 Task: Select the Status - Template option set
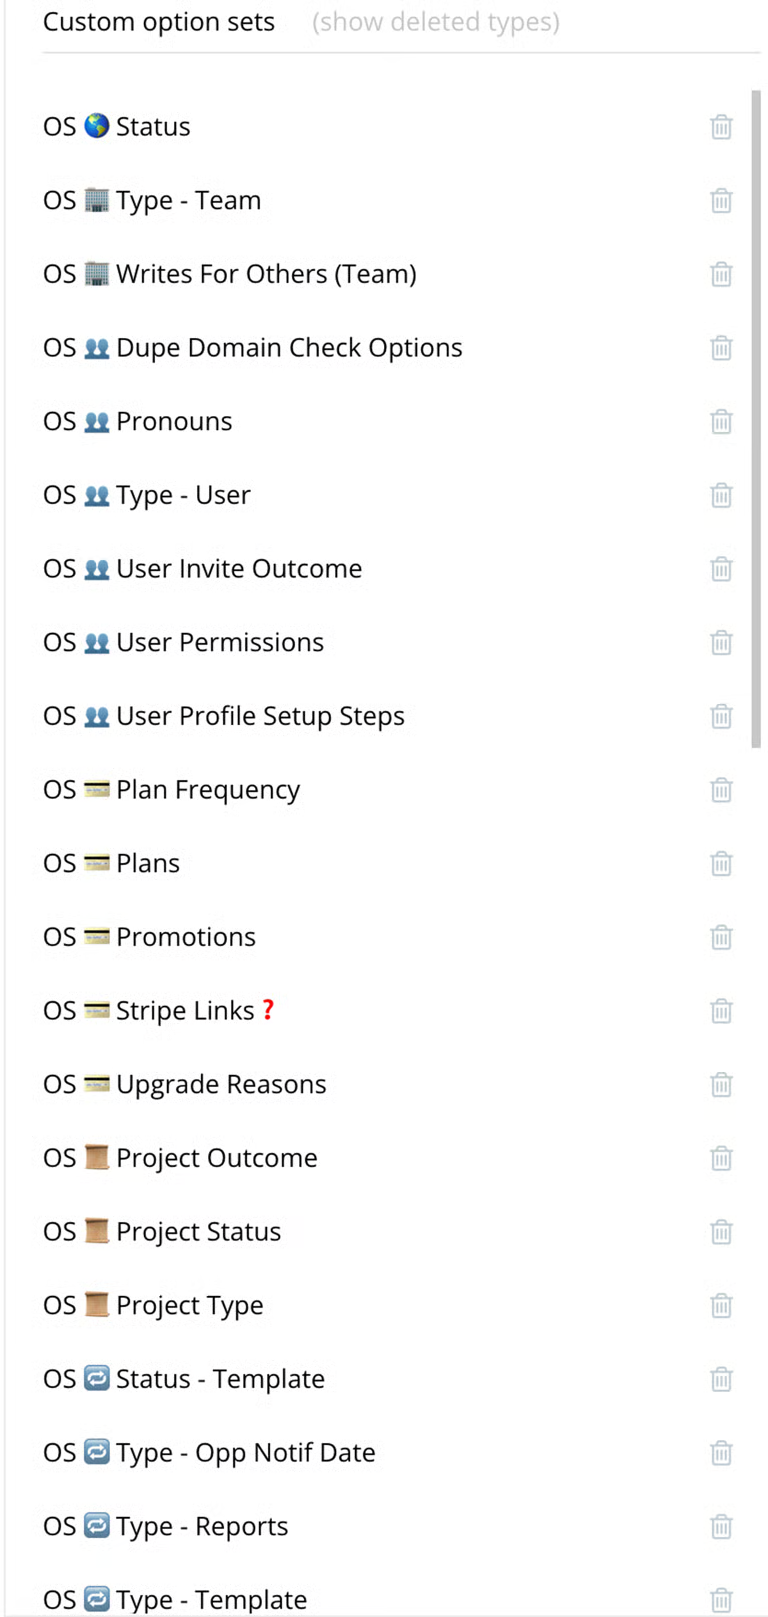220,1379
